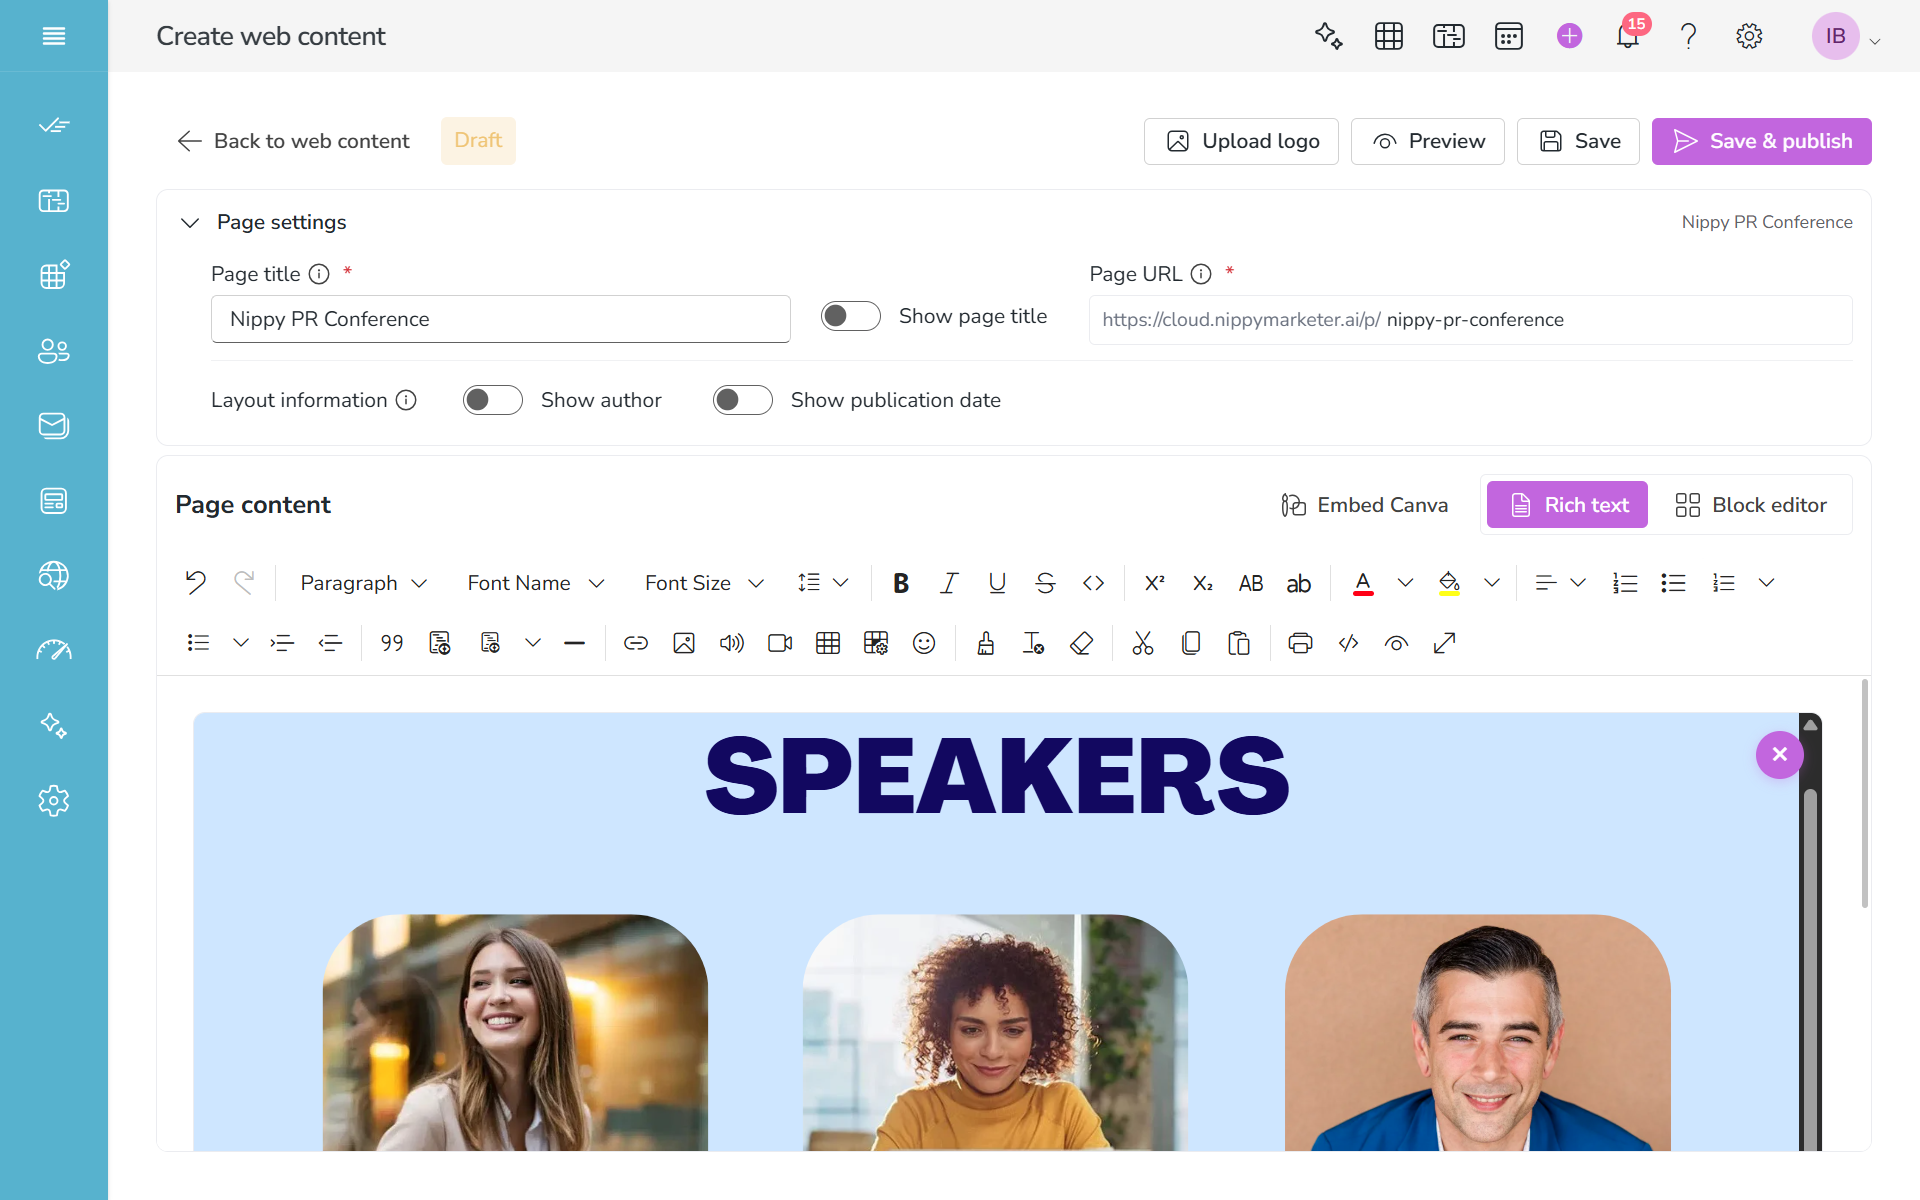Open the hamburger navigation menu
1920x1200 pixels.
pos(54,36)
